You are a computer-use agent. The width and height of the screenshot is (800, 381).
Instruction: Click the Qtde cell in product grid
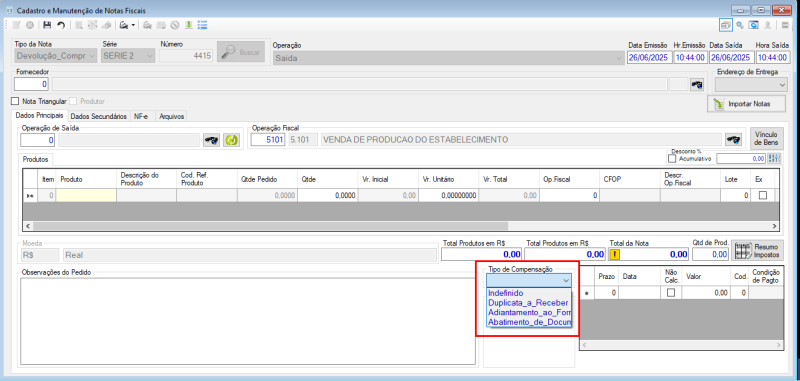[327, 195]
